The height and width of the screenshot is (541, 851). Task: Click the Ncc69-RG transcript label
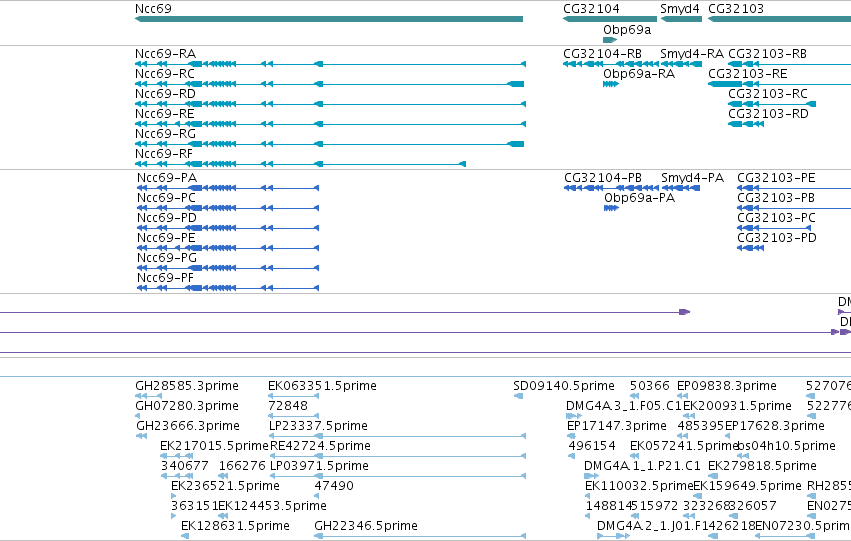tap(166, 134)
